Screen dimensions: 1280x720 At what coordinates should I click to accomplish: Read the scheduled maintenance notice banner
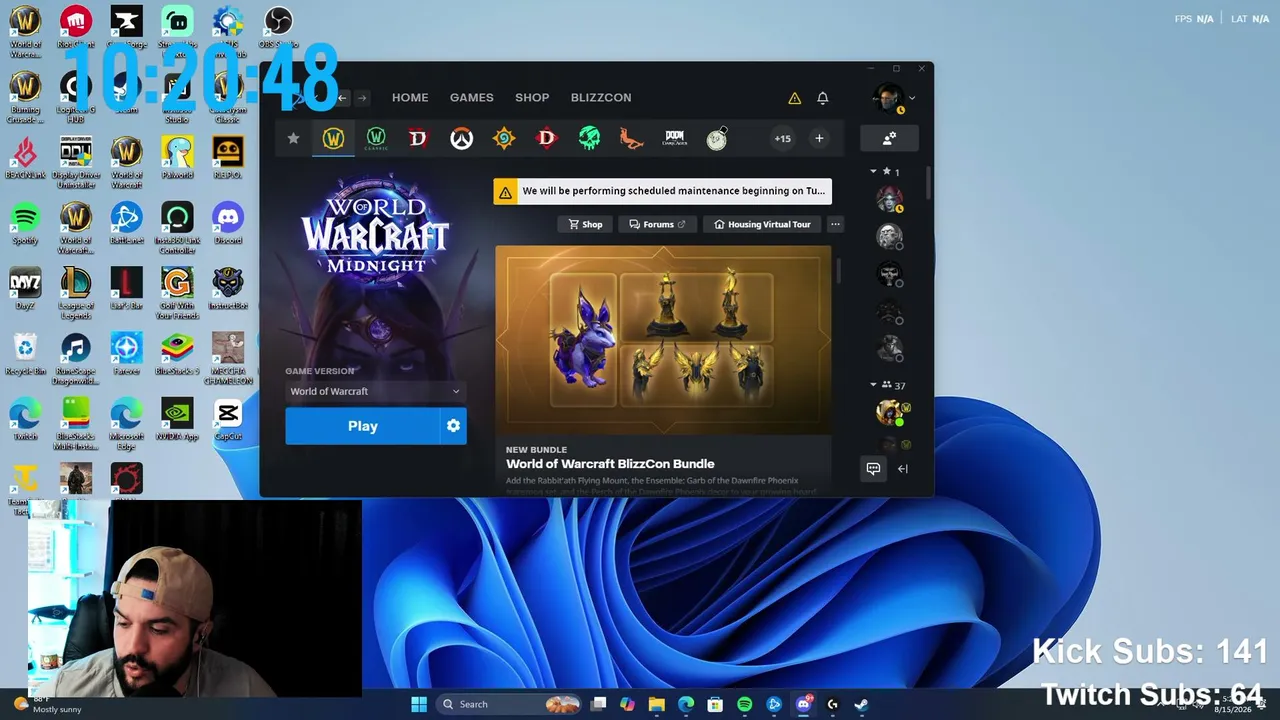(x=662, y=191)
